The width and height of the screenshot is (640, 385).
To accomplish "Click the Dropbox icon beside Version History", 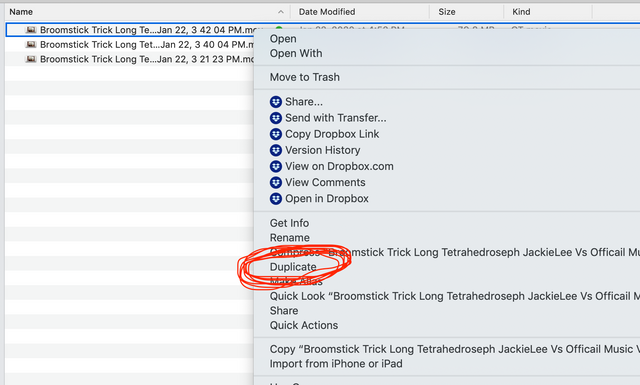I will (276, 150).
